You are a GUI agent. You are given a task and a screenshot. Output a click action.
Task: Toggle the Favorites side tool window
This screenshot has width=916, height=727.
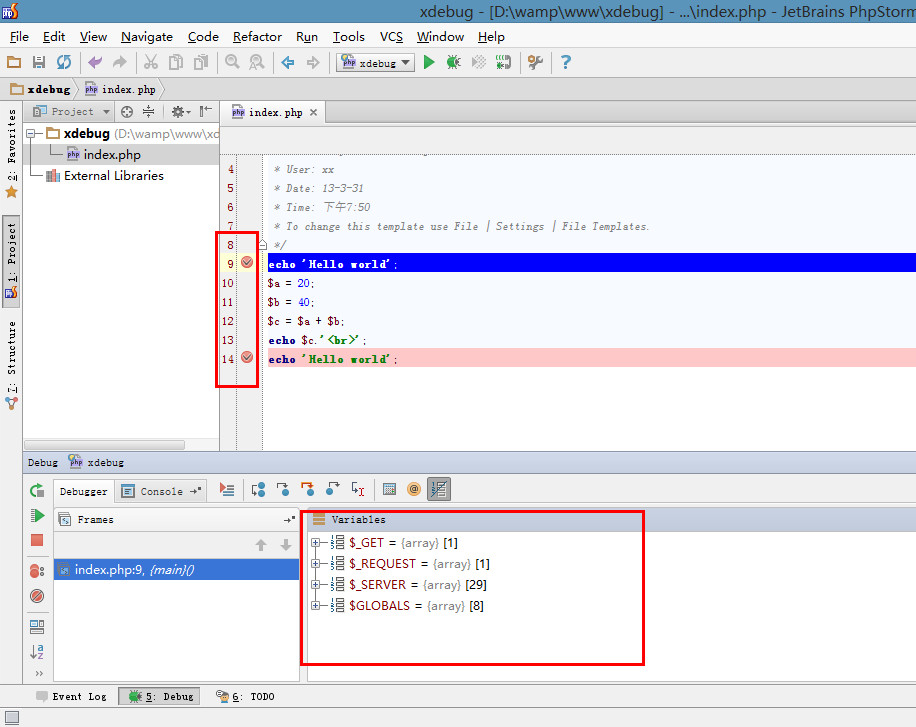tap(12, 152)
